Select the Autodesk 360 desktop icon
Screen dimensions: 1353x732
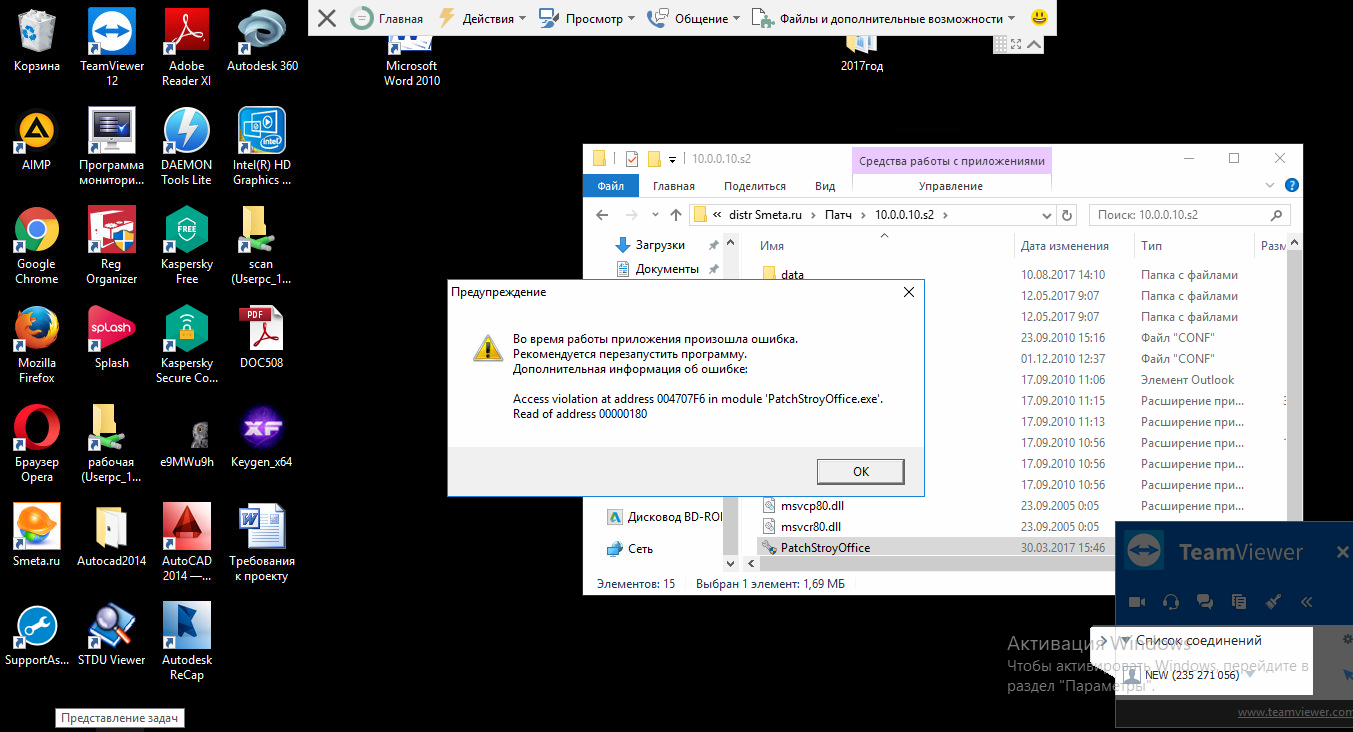pyautogui.click(x=262, y=40)
